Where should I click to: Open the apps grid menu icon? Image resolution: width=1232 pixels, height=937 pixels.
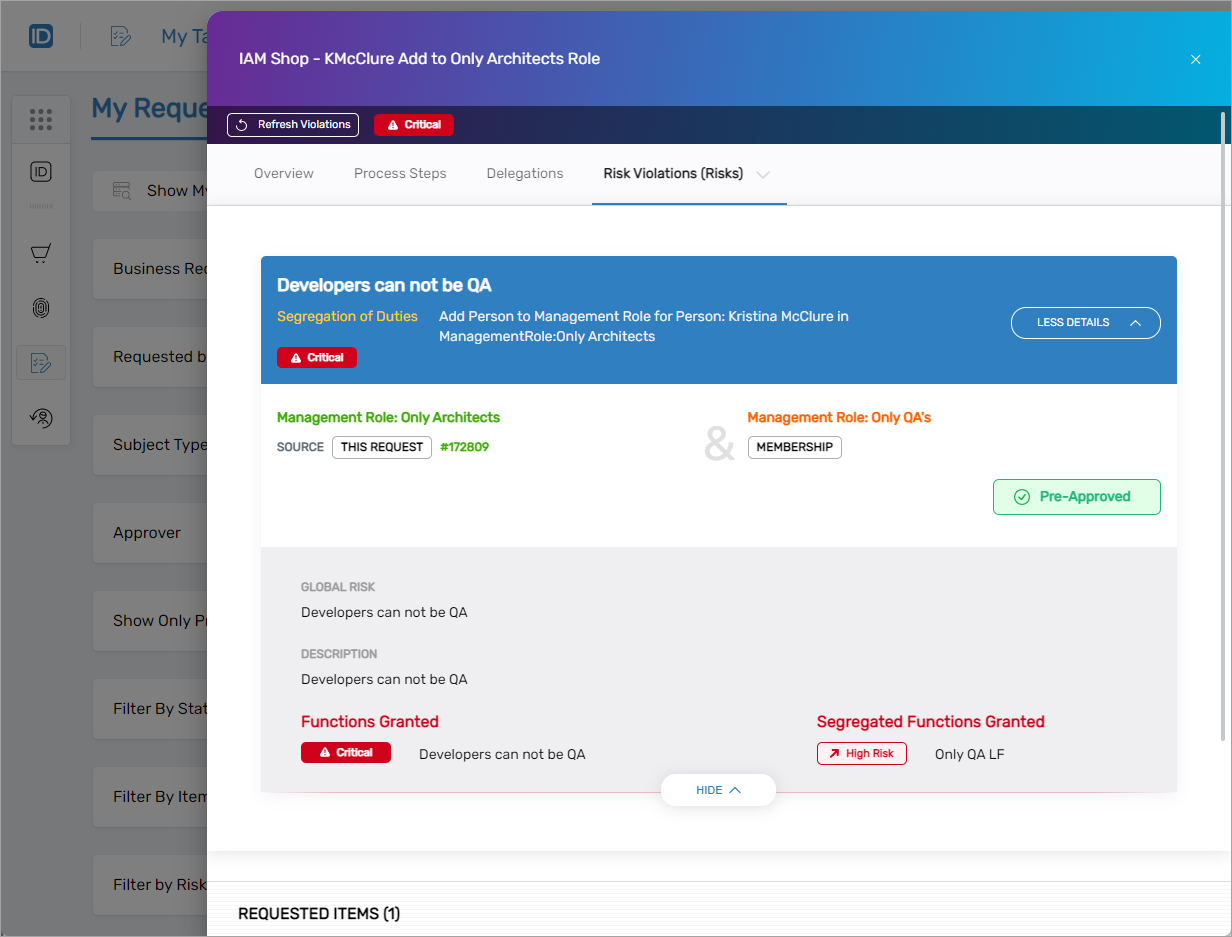pos(41,120)
